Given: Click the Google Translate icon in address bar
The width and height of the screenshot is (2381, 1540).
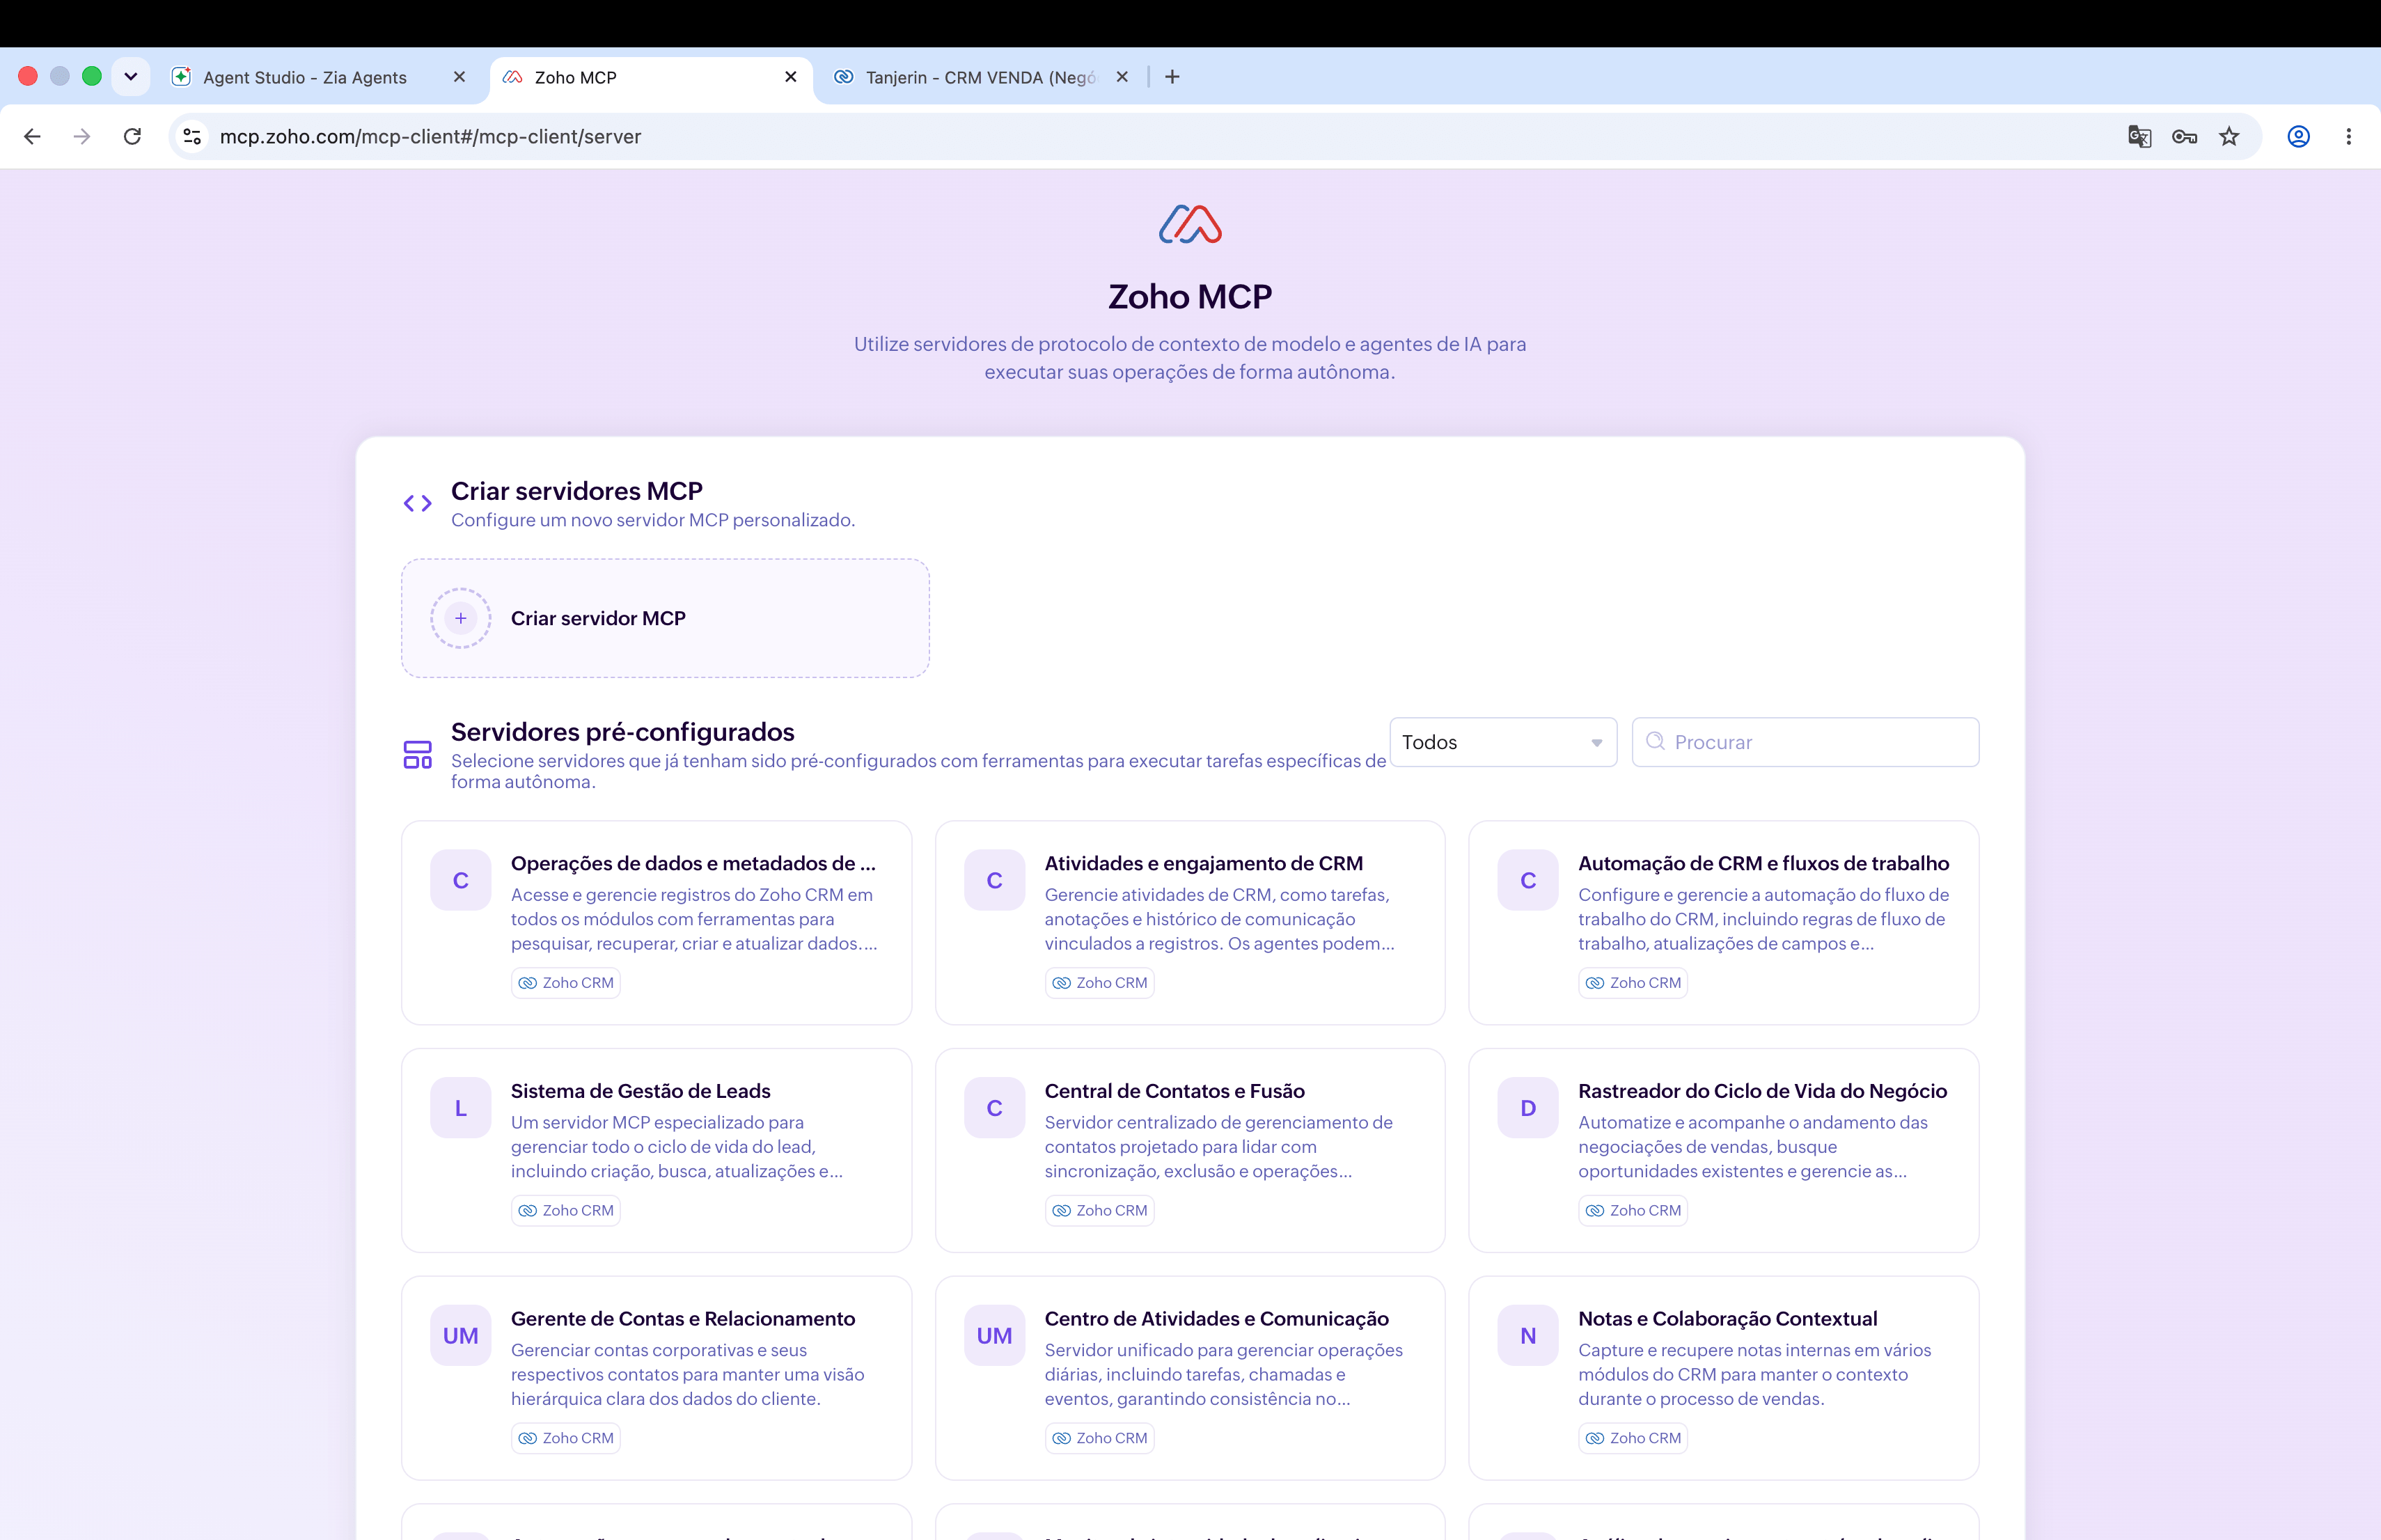Looking at the screenshot, I should pyautogui.click(x=2139, y=137).
